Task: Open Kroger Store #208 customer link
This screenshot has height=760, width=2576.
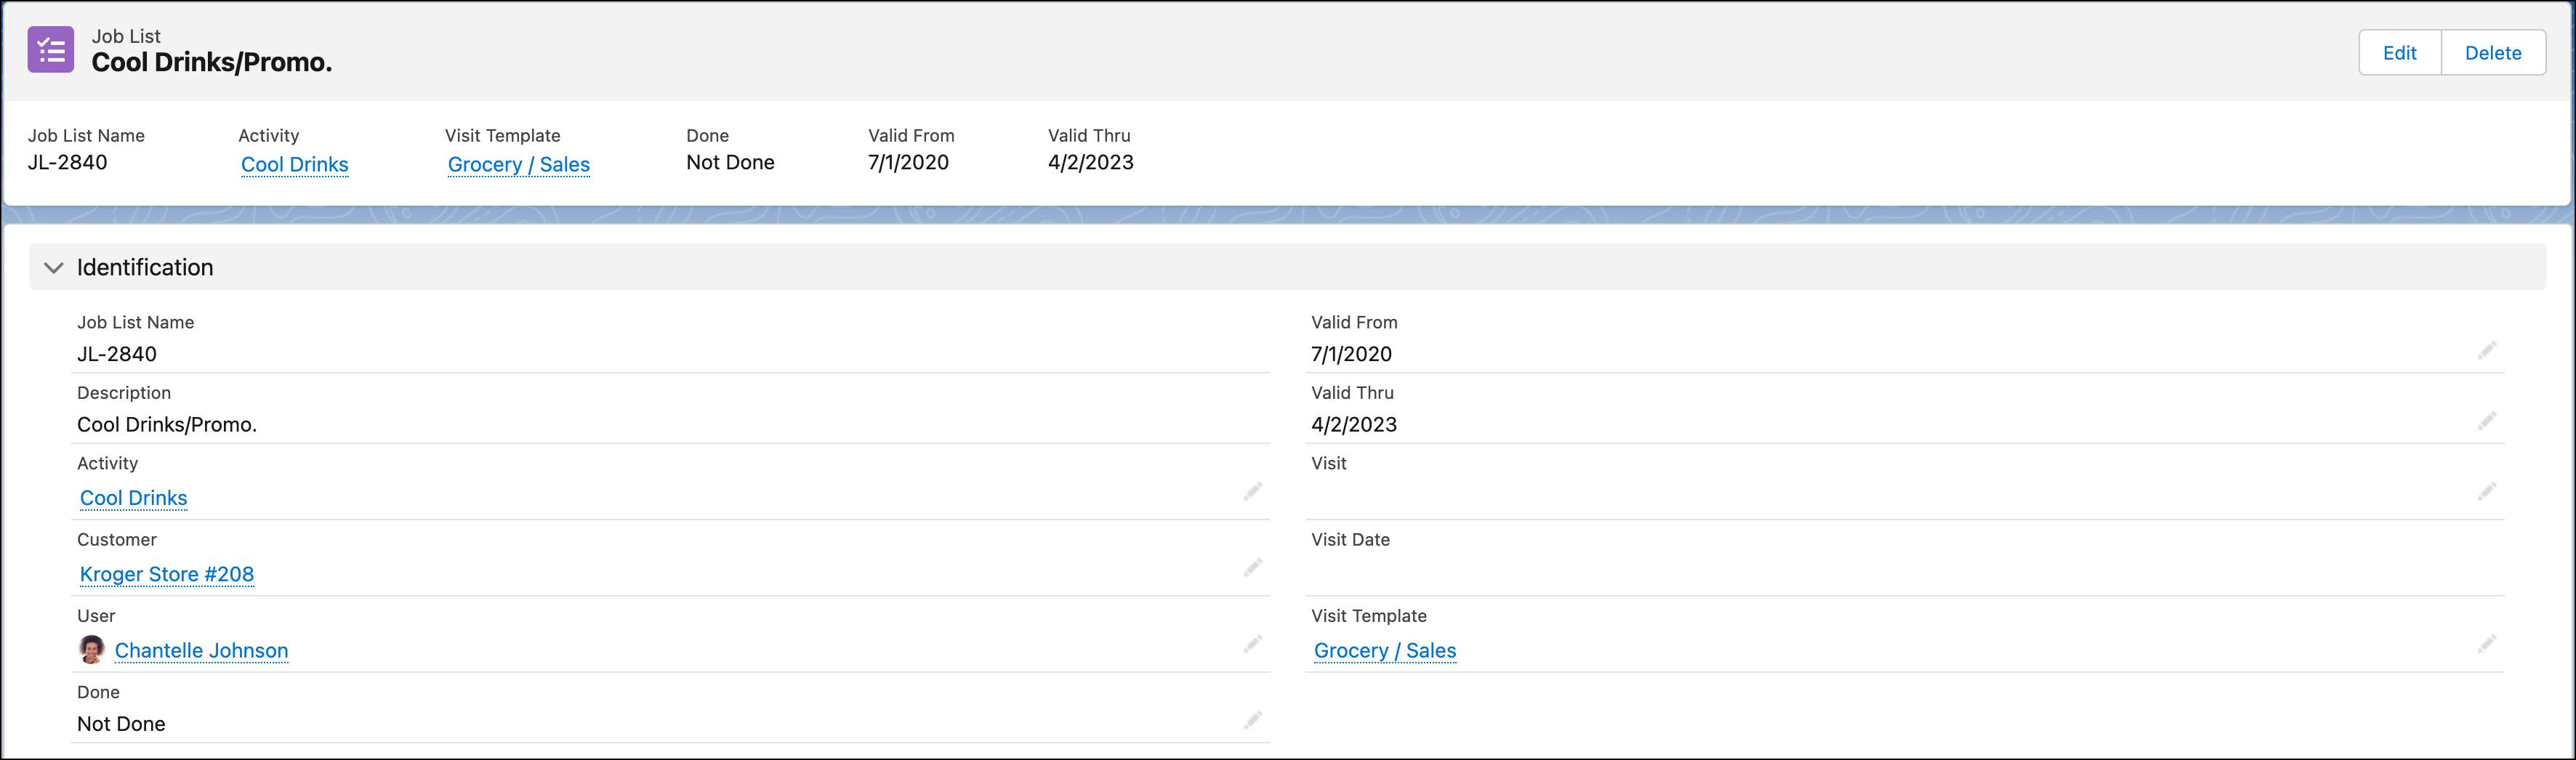Action: pos(167,574)
